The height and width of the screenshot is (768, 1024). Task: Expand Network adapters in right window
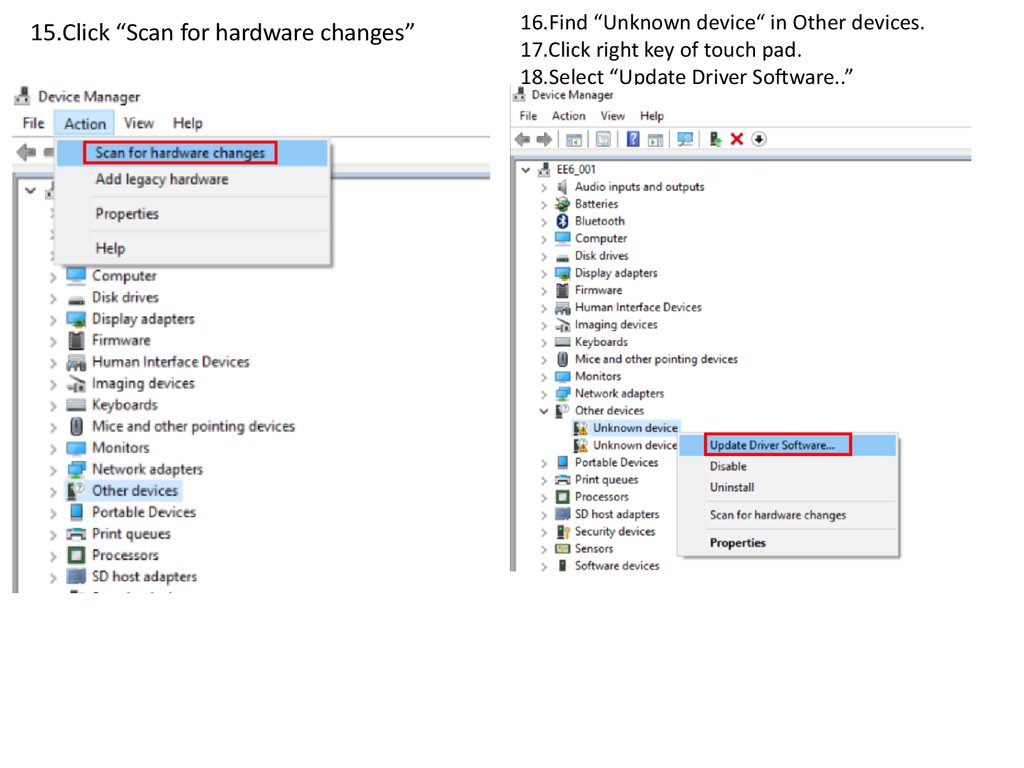pos(544,394)
